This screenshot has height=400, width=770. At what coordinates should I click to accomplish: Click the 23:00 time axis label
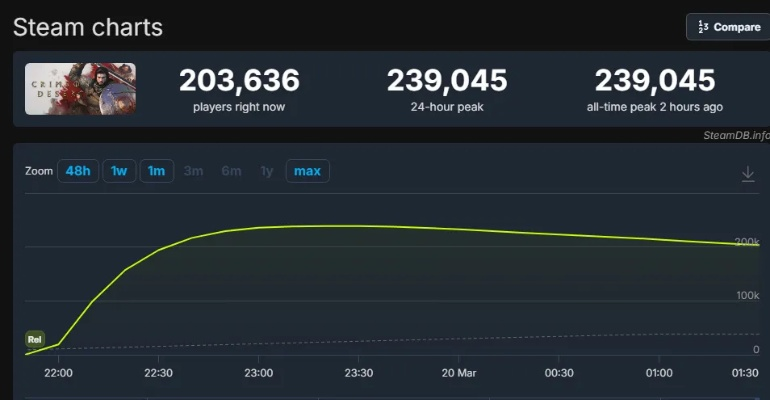[258, 373]
